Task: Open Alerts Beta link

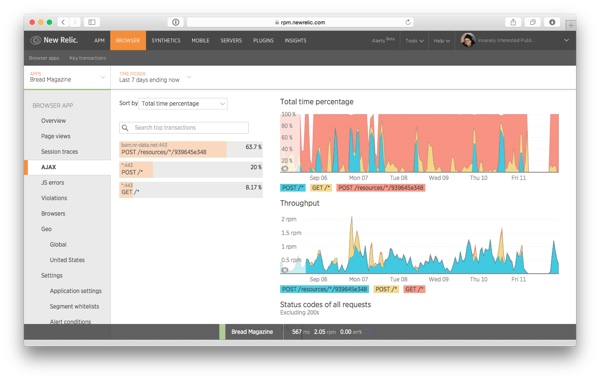Action: coord(383,40)
